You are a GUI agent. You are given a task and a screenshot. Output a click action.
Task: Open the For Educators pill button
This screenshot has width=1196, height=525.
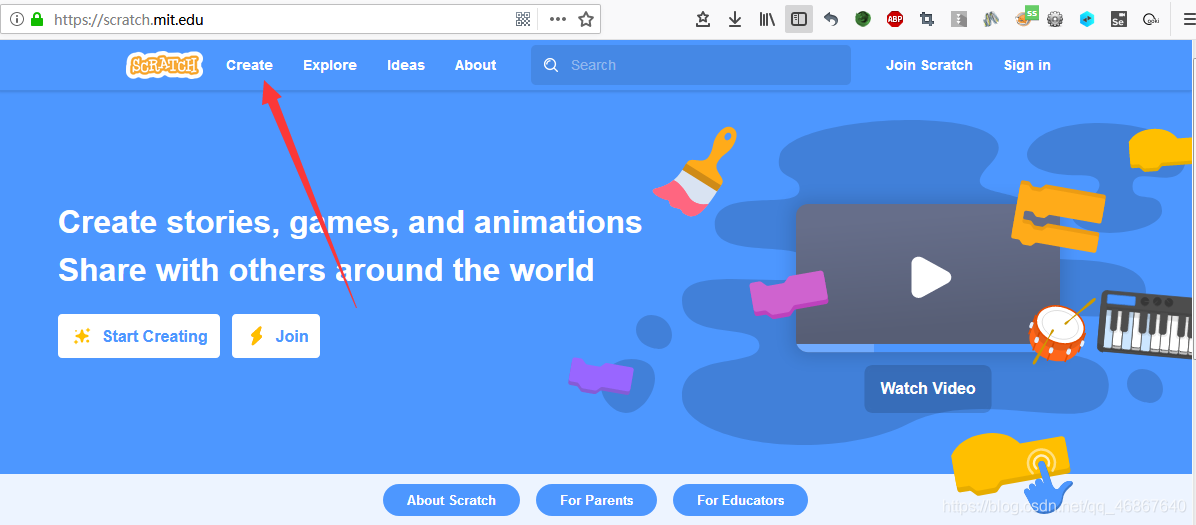741,501
